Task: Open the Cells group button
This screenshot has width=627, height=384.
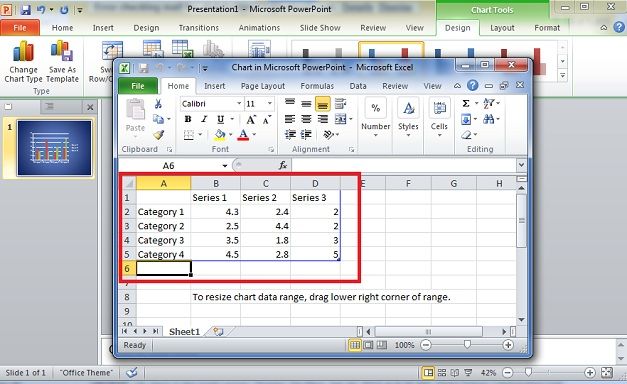Action: pos(439,118)
